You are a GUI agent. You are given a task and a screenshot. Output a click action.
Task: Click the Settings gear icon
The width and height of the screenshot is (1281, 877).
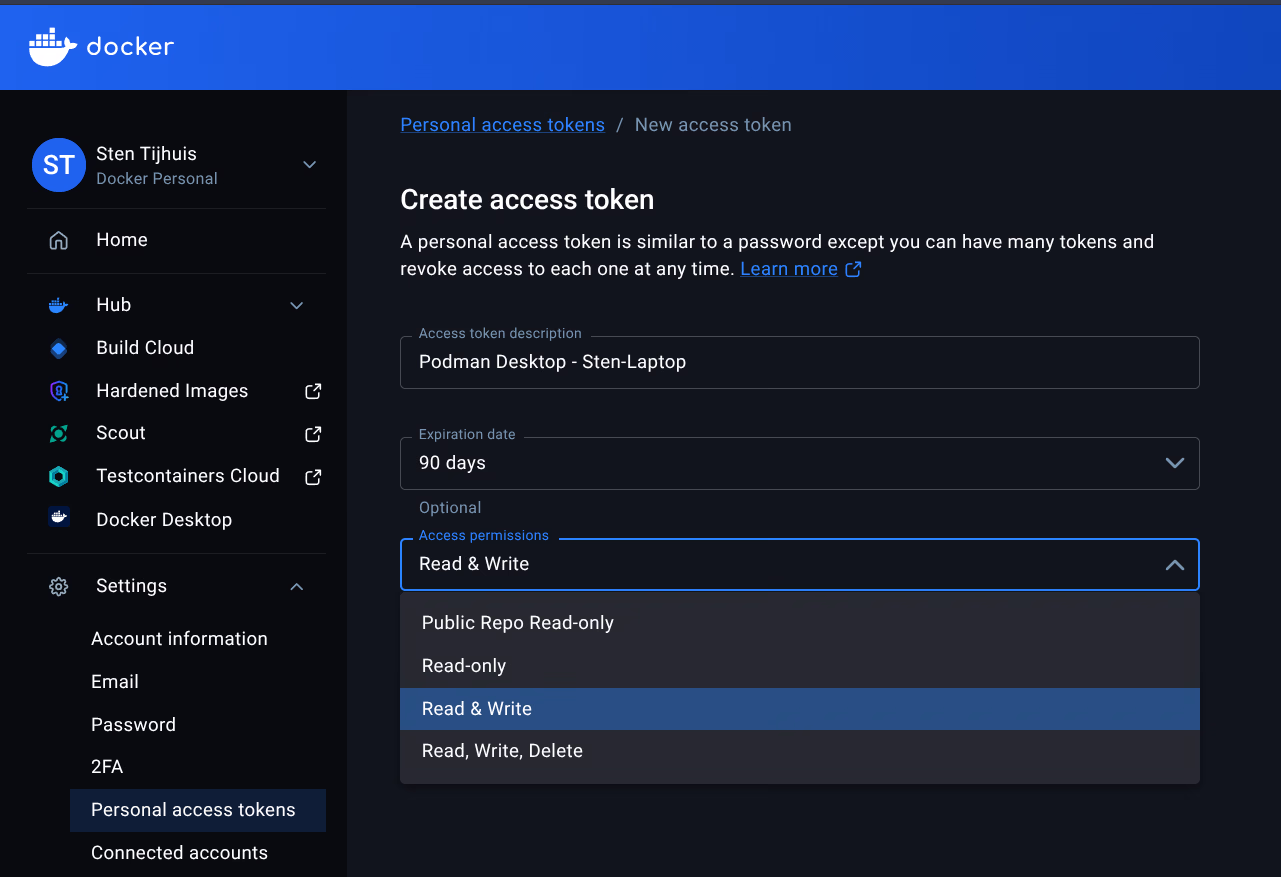click(x=59, y=586)
